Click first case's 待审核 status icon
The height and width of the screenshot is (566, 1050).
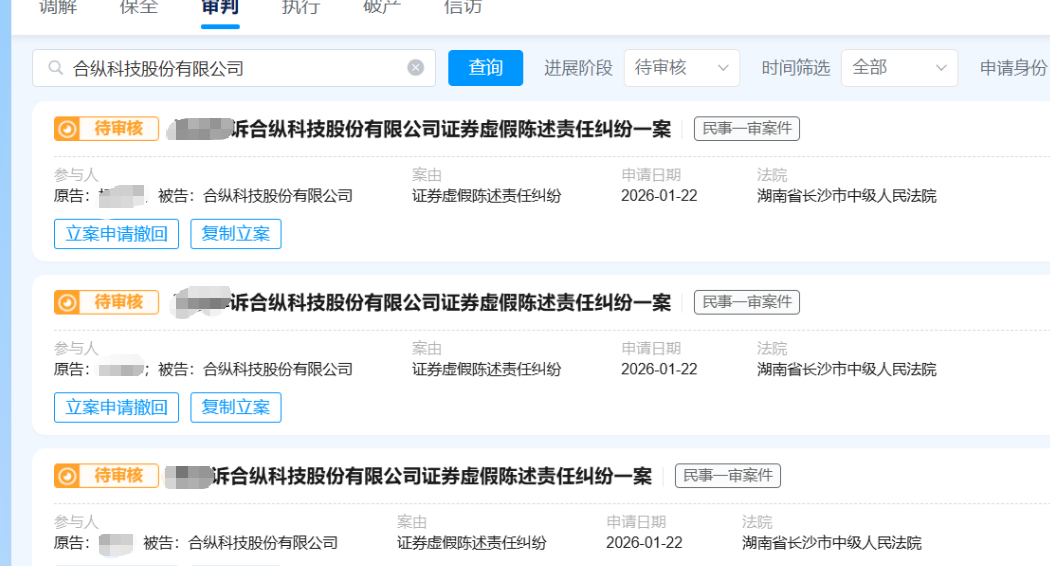pos(67,129)
